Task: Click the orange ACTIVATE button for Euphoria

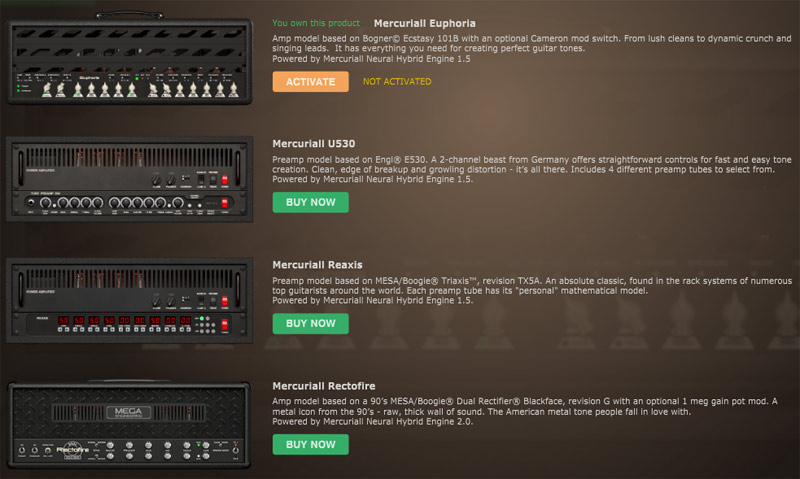Action: (x=310, y=82)
